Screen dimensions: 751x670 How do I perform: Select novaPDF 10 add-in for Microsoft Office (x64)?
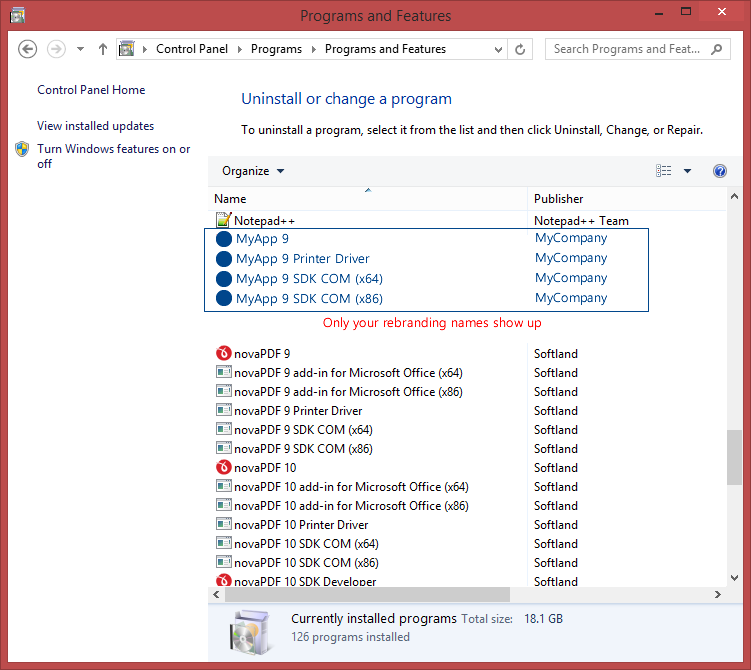[x=351, y=487]
